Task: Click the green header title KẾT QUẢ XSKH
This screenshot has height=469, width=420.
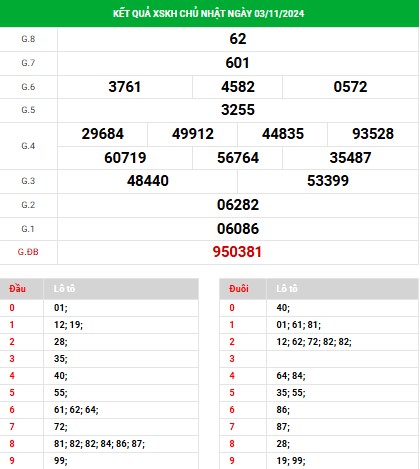Action: tap(208, 13)
